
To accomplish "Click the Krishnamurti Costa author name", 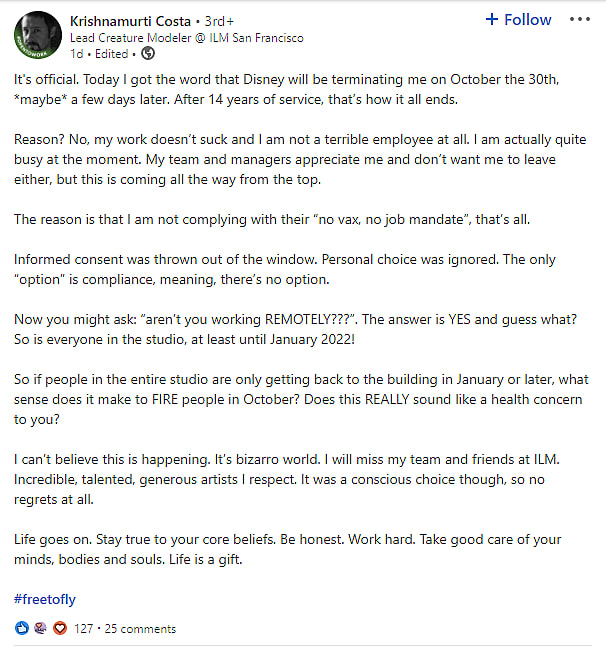I will pyautogui.click(x=132, y=21).
